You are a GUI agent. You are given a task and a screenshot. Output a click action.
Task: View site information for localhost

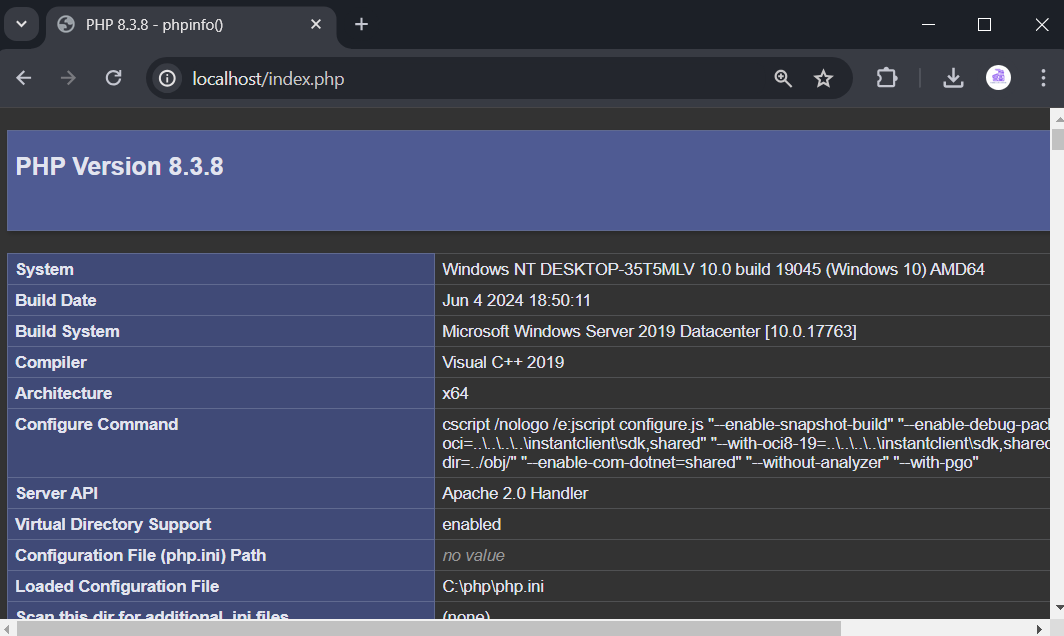point(167,79)
